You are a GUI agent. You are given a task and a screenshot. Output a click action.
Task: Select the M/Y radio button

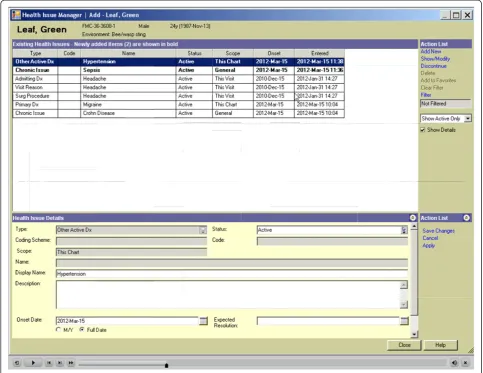58,330
